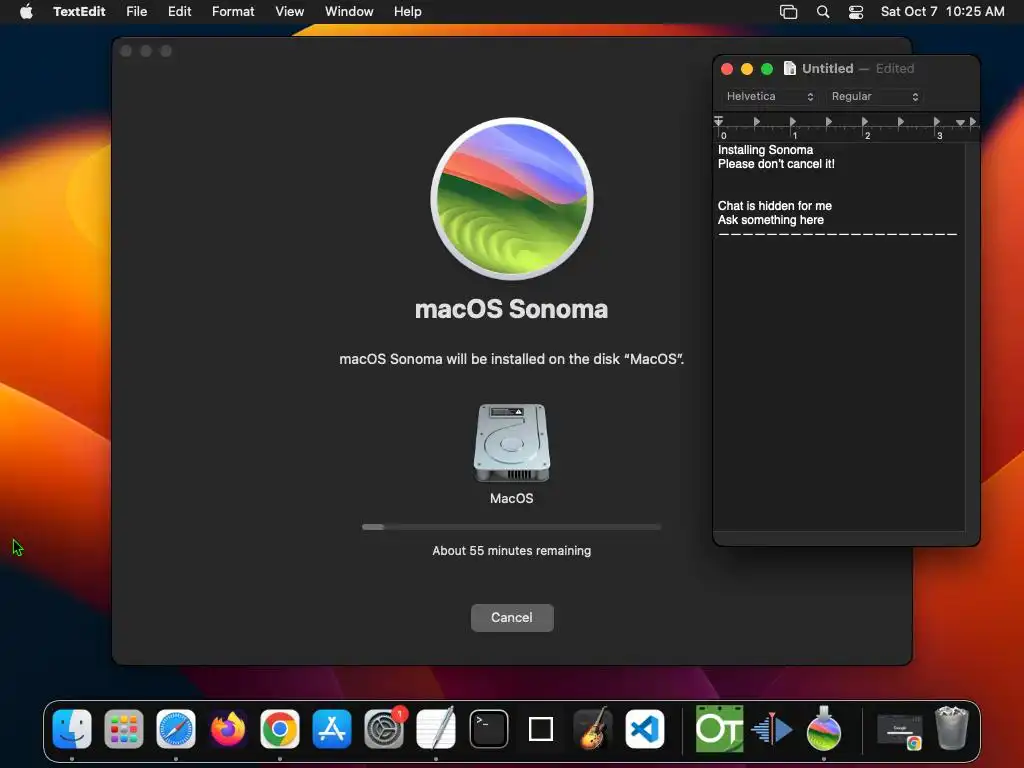This screenshot has width=1024, height=768.
Task: Open the TextEdit application menu
Action: [79, 11]
